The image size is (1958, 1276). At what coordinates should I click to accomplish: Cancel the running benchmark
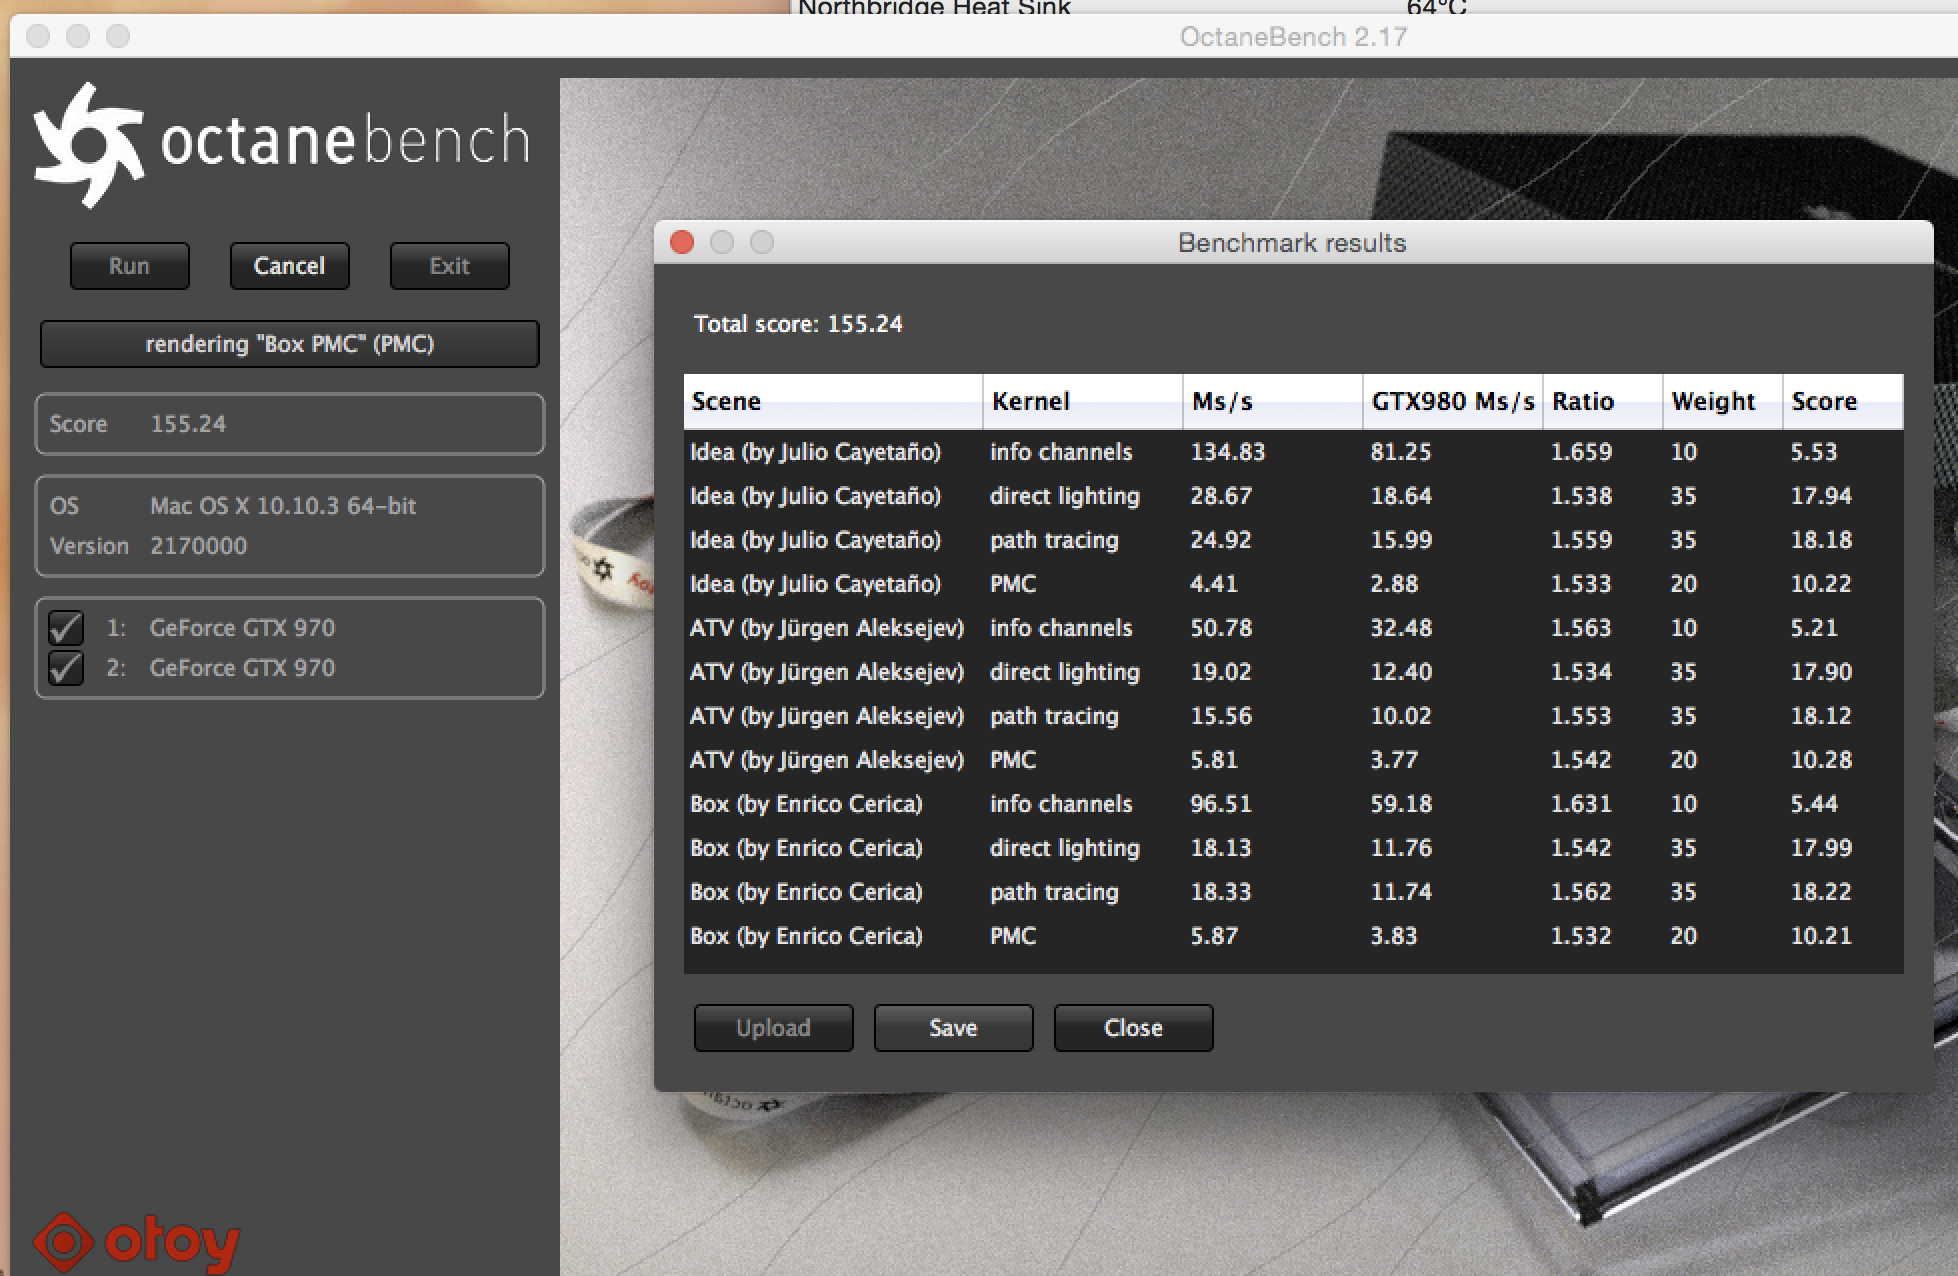(289, 266)
